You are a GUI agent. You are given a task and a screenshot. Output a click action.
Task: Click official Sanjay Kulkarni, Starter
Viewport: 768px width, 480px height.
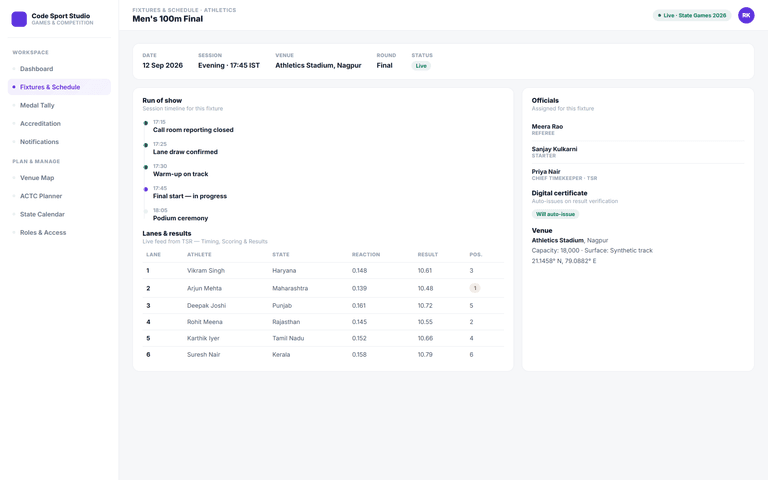[x=638, y=152]
